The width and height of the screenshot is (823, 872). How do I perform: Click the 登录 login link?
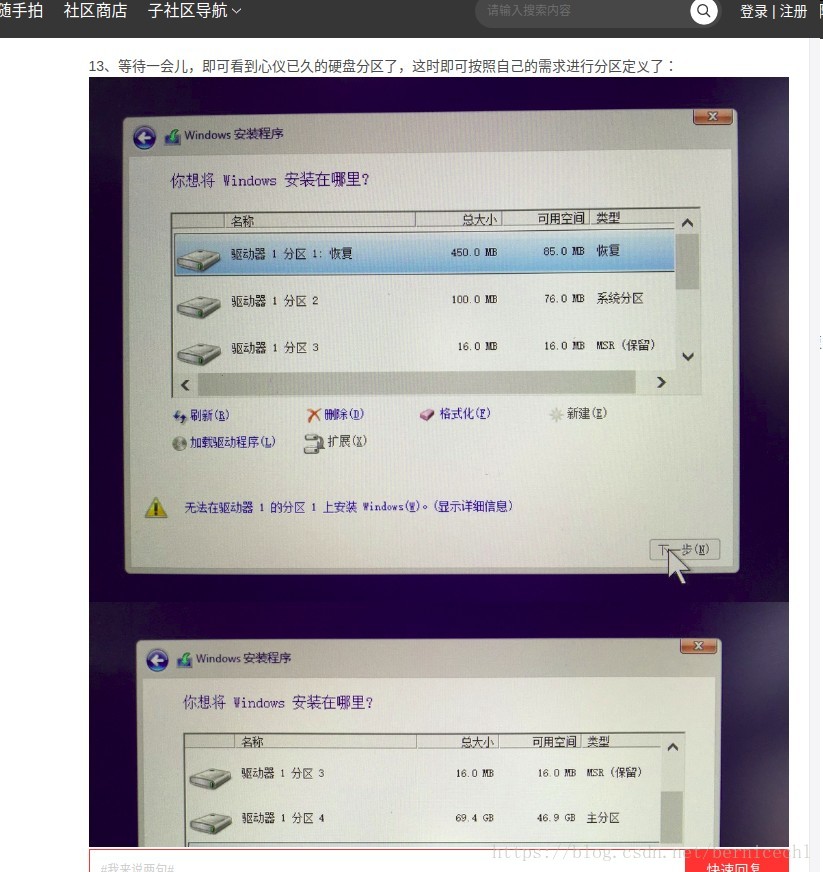click(753, 11)
